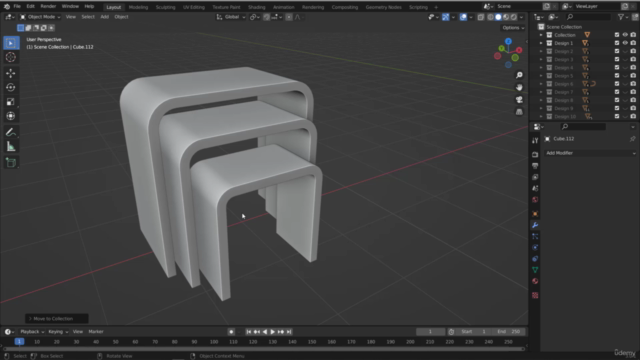This screenshot has height=360, width=640.
Task: Open the Global orientation dropdown
Action: pos(231,17)
